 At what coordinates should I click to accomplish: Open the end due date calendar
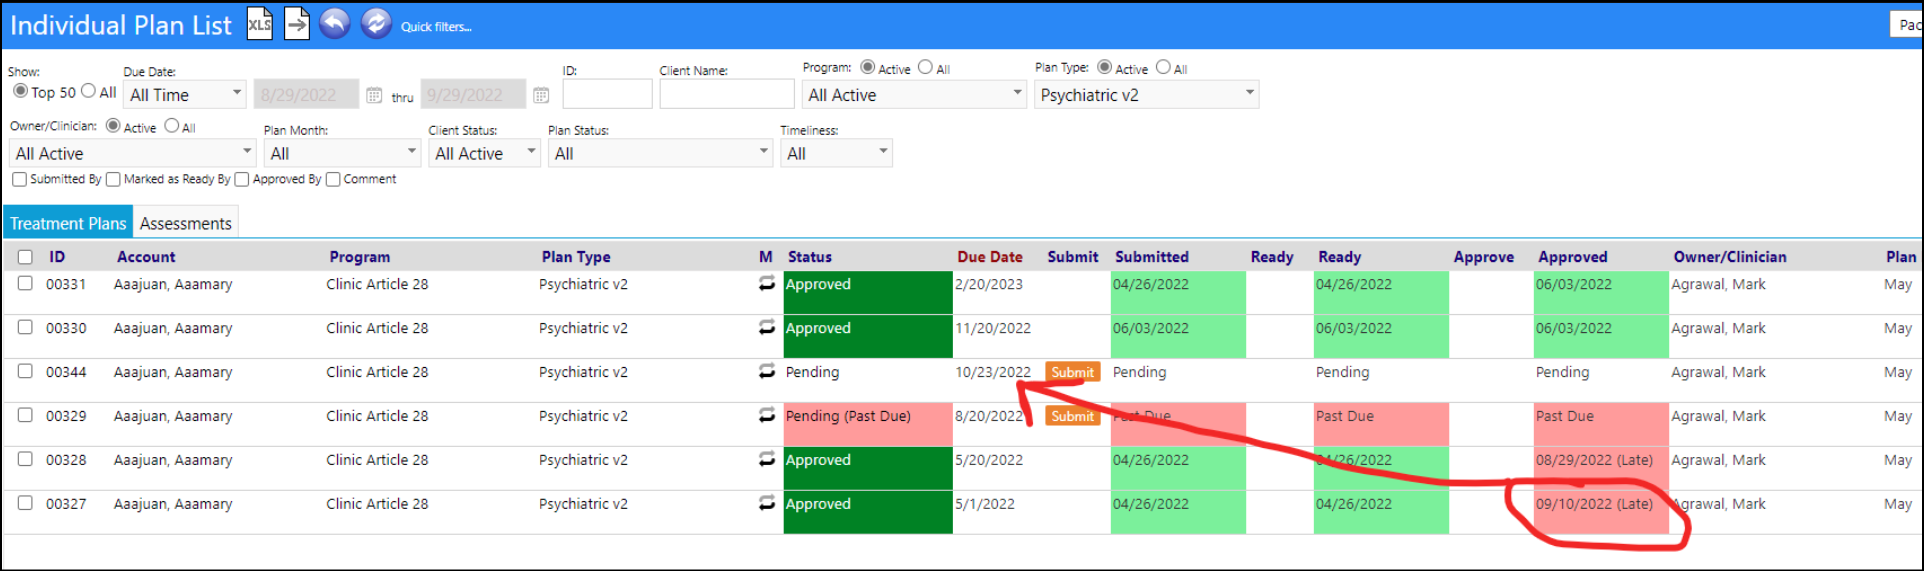(541, 95)
